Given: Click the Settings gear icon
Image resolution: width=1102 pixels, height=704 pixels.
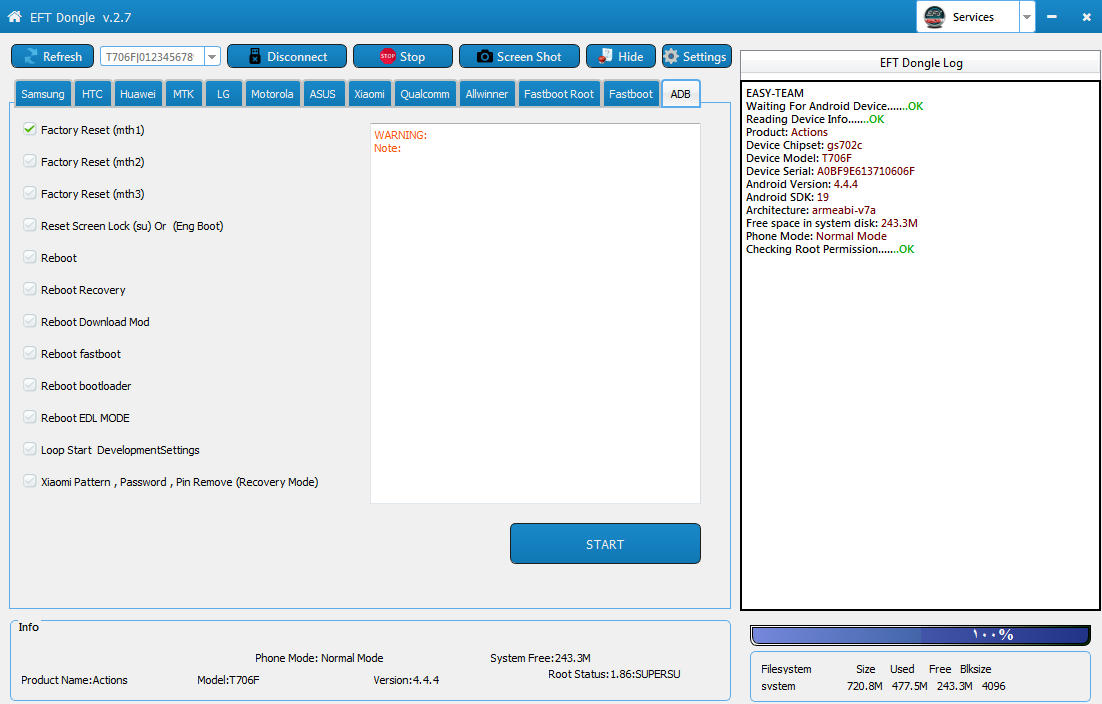Looking at the screenshot, I should (x=671, y=57).
